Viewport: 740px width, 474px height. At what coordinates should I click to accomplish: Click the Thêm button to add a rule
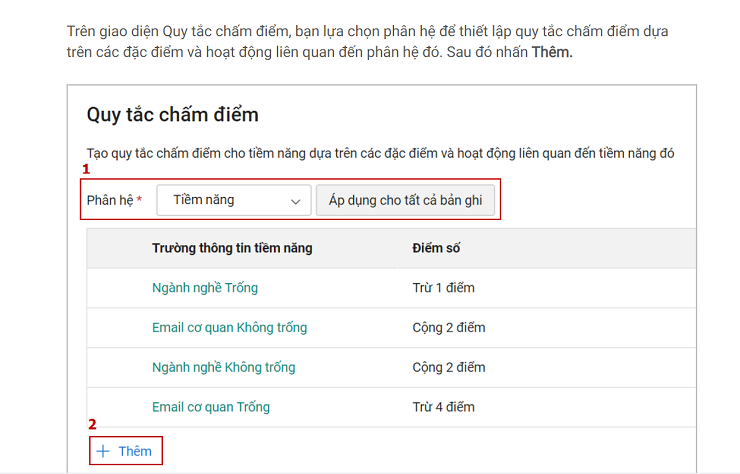click(126, 451)
